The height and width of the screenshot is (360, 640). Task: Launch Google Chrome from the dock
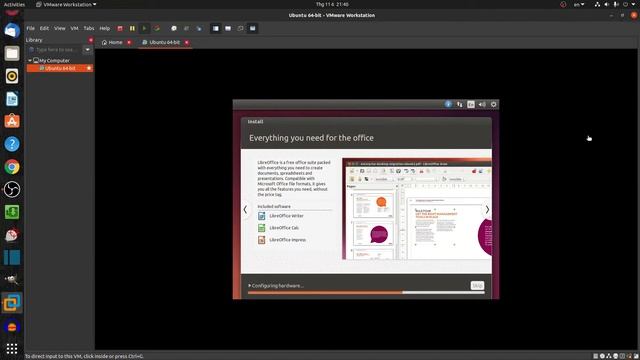coord(12,167)
